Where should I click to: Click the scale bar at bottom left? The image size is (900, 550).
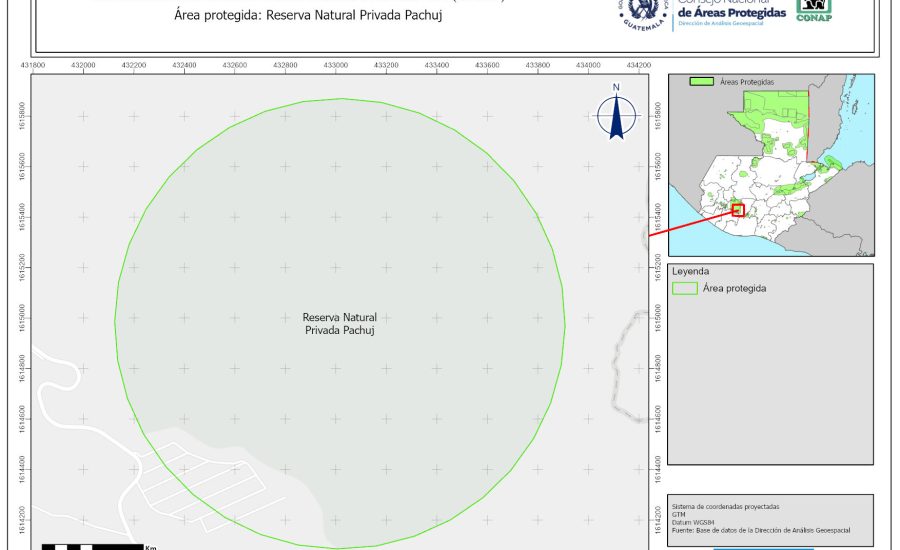[92, 546]
